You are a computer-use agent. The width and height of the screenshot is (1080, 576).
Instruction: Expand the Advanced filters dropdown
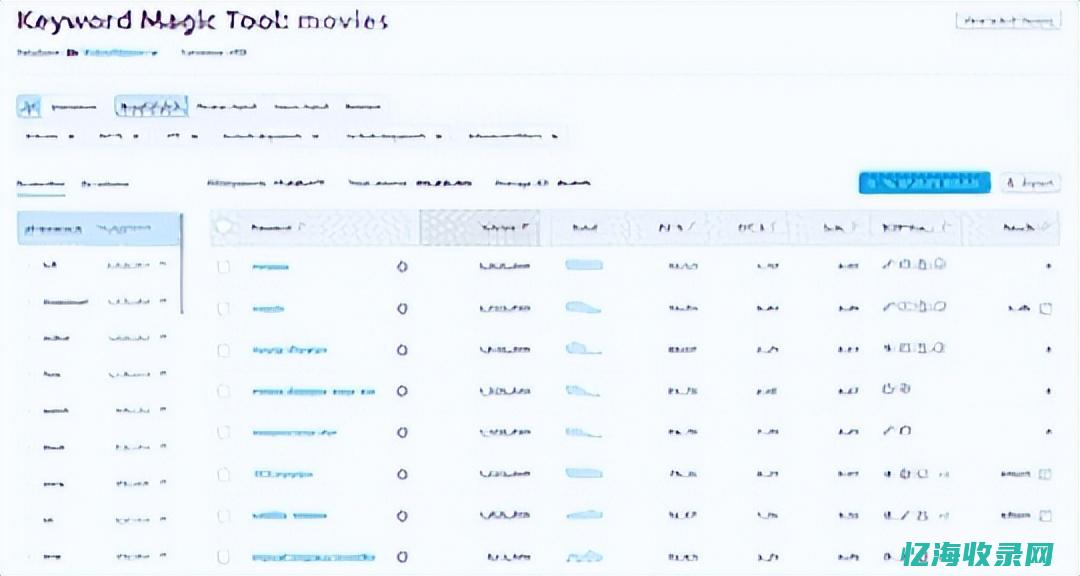tap(513, 135)
